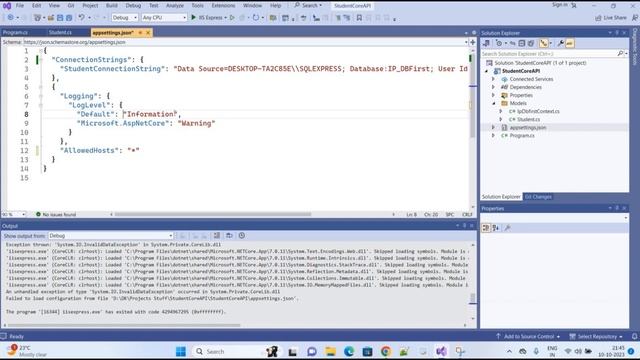Expand the Program.cs node in Solution Explorer

click(x=493, y=136)
